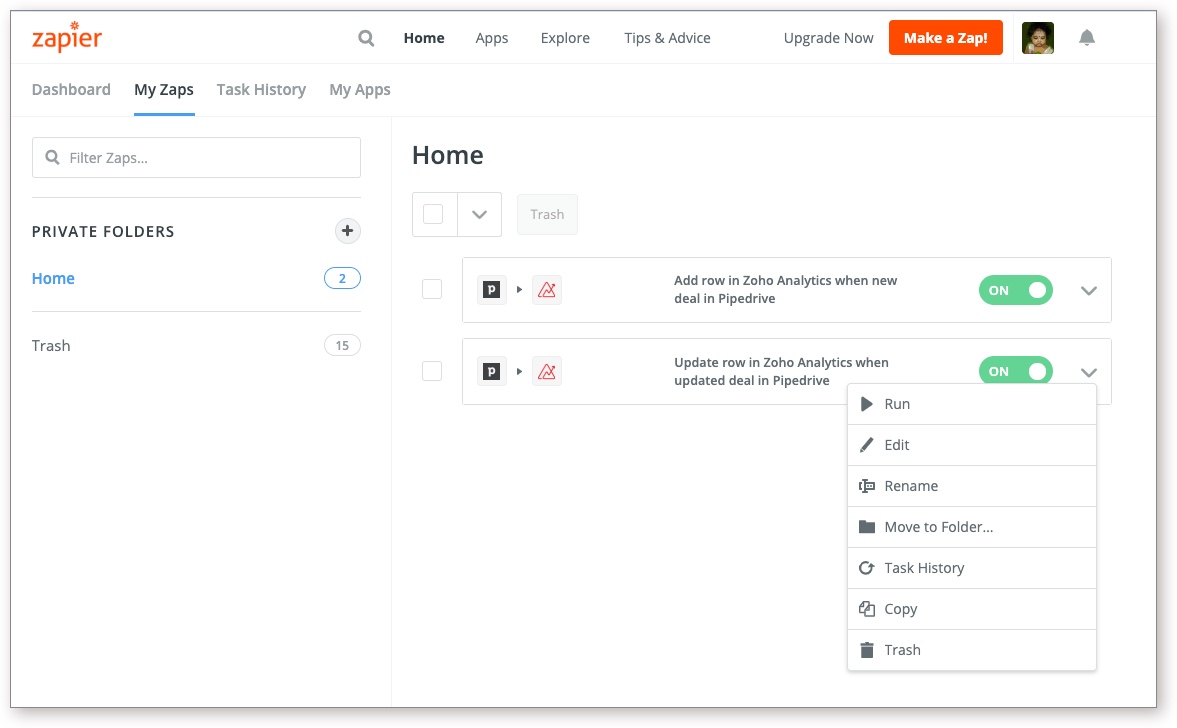Image resolution: width=1177 pixels, height=728 pixels.
Task: Click the Zapier logo
Action: click(x=67, y=38)
